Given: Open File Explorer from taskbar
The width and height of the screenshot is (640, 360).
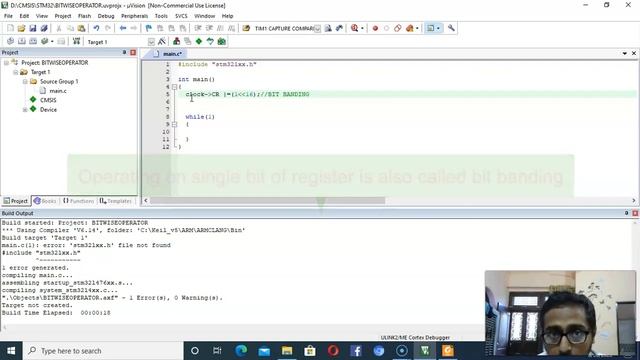Looking at the screenshot, I should pyautogui.click(x=287, y=351).
